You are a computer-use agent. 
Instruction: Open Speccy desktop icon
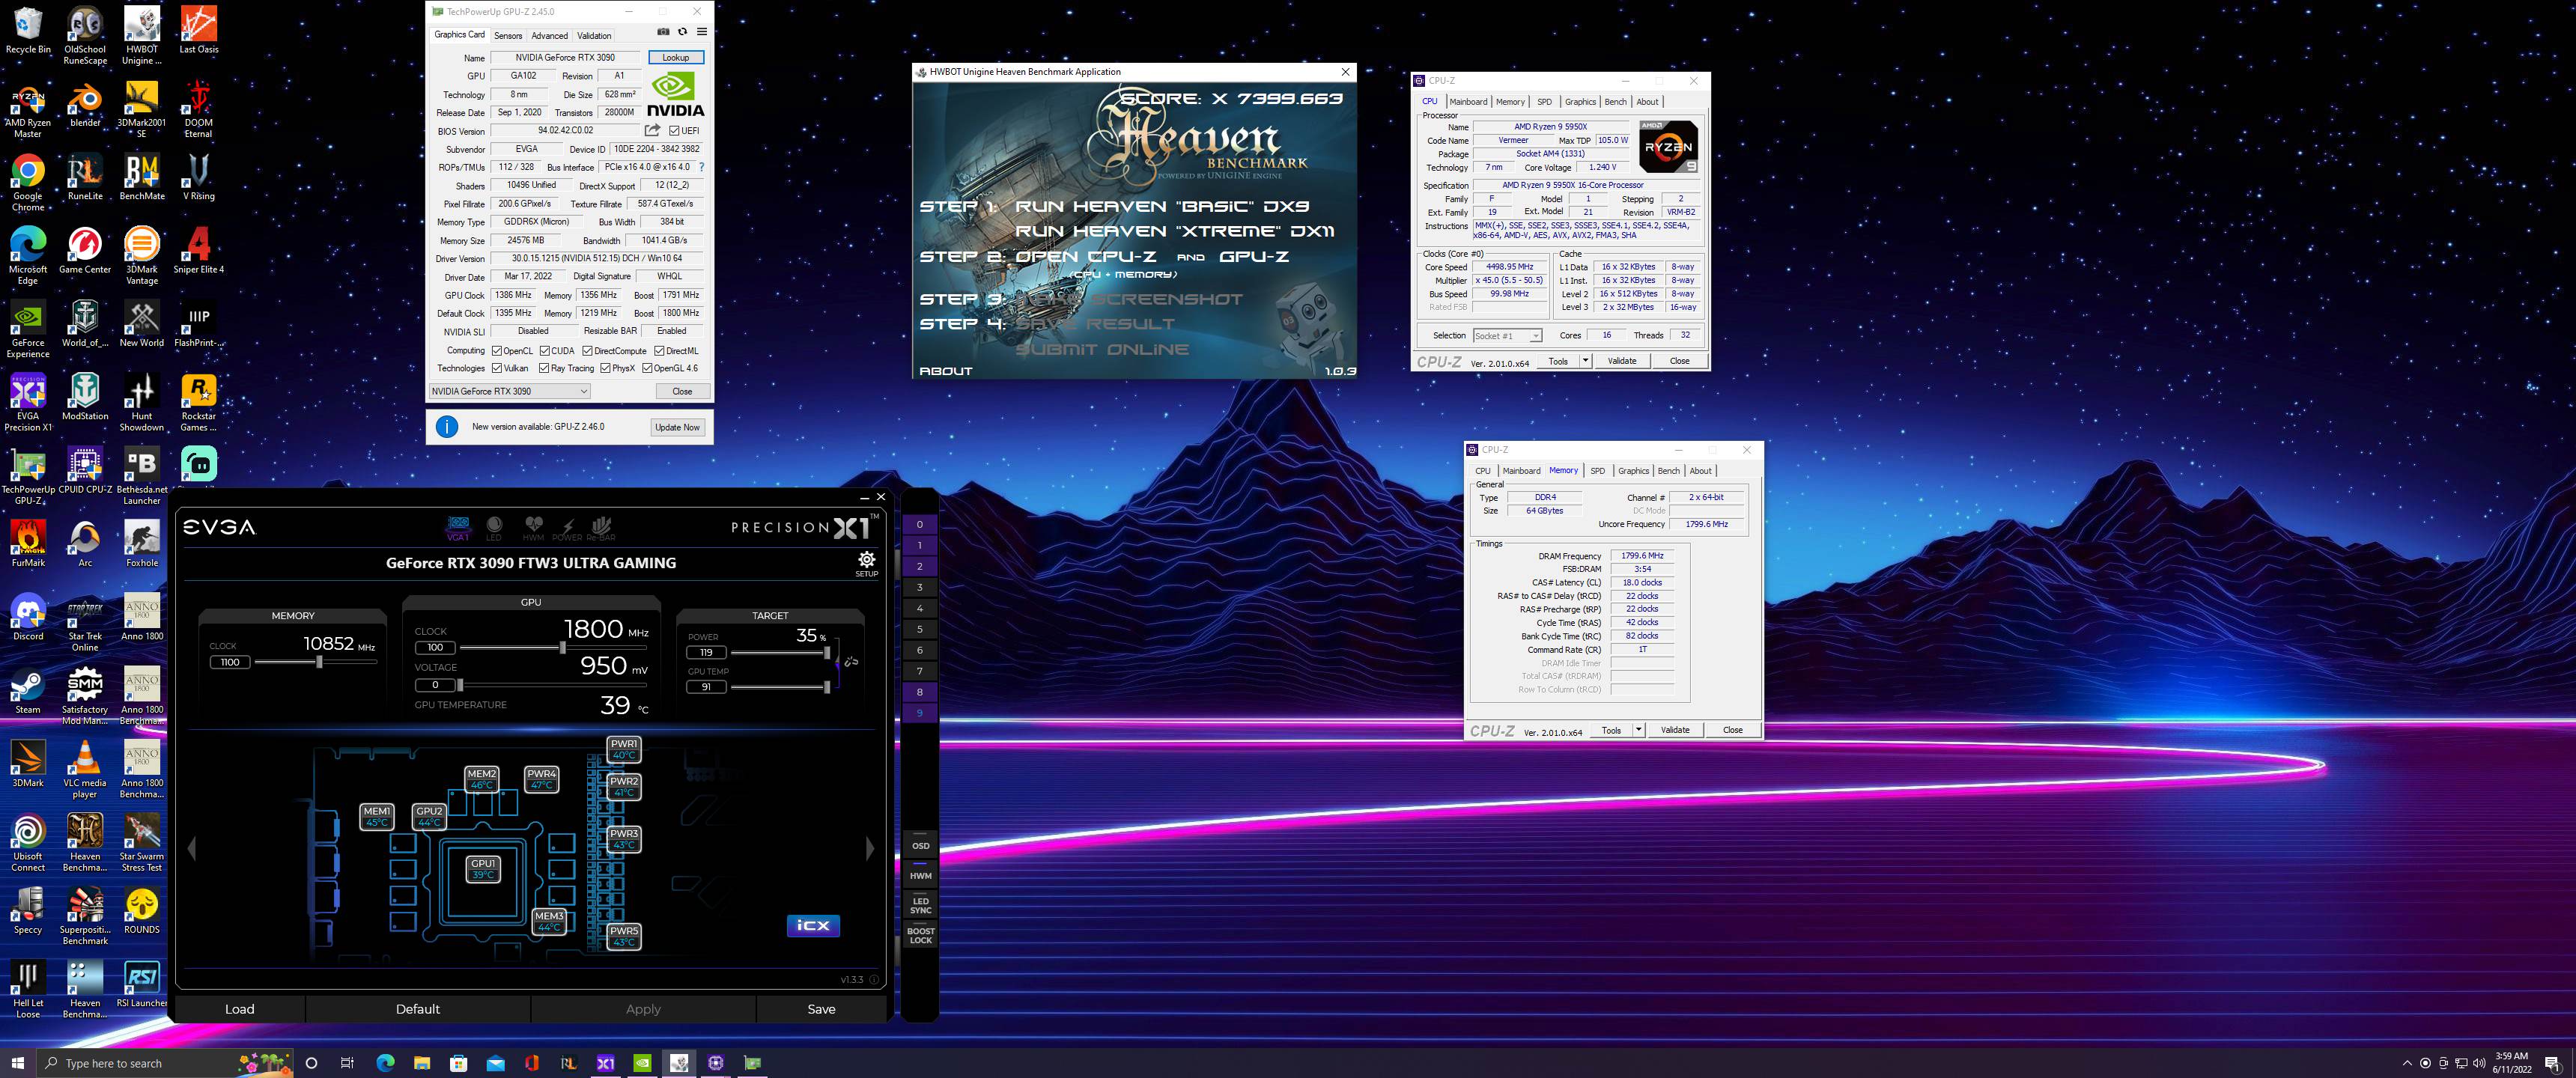[28, 911]
